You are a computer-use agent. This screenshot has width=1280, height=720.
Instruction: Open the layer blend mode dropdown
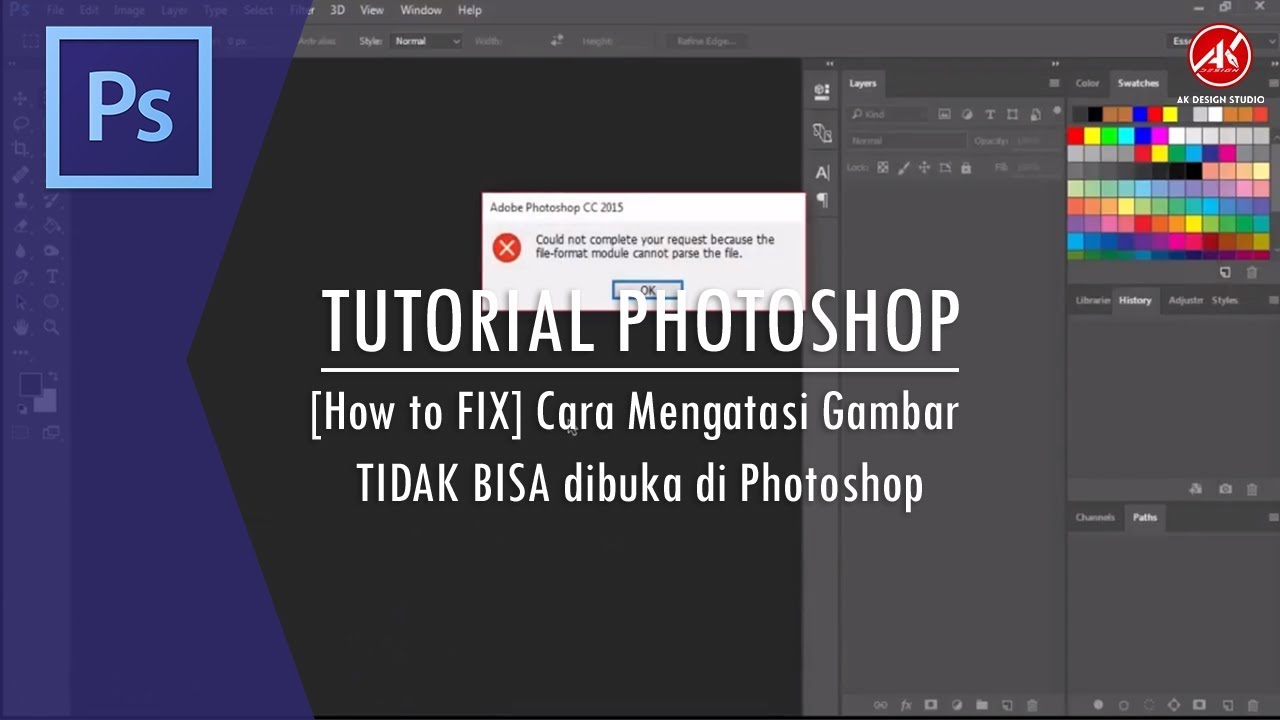[907, 141]
